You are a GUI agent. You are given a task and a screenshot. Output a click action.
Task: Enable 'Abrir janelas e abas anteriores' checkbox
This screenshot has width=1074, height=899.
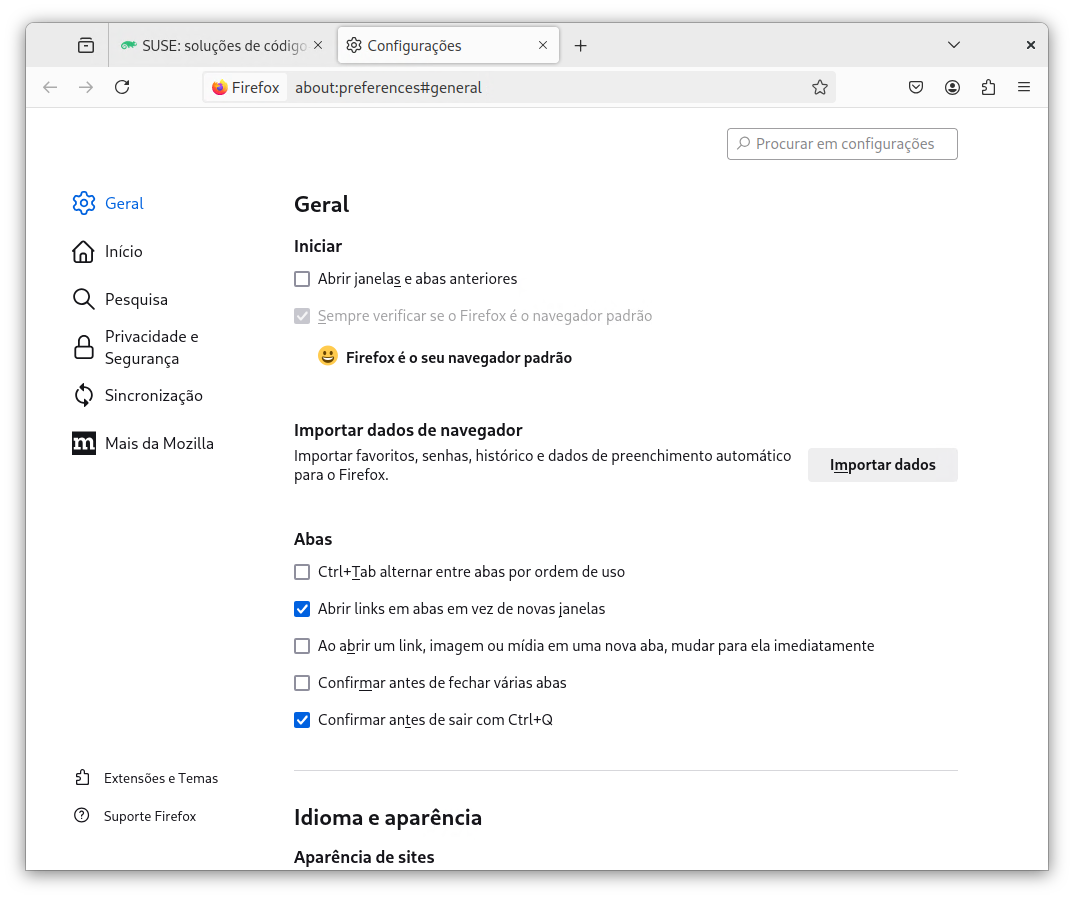[x=302, y=279]
